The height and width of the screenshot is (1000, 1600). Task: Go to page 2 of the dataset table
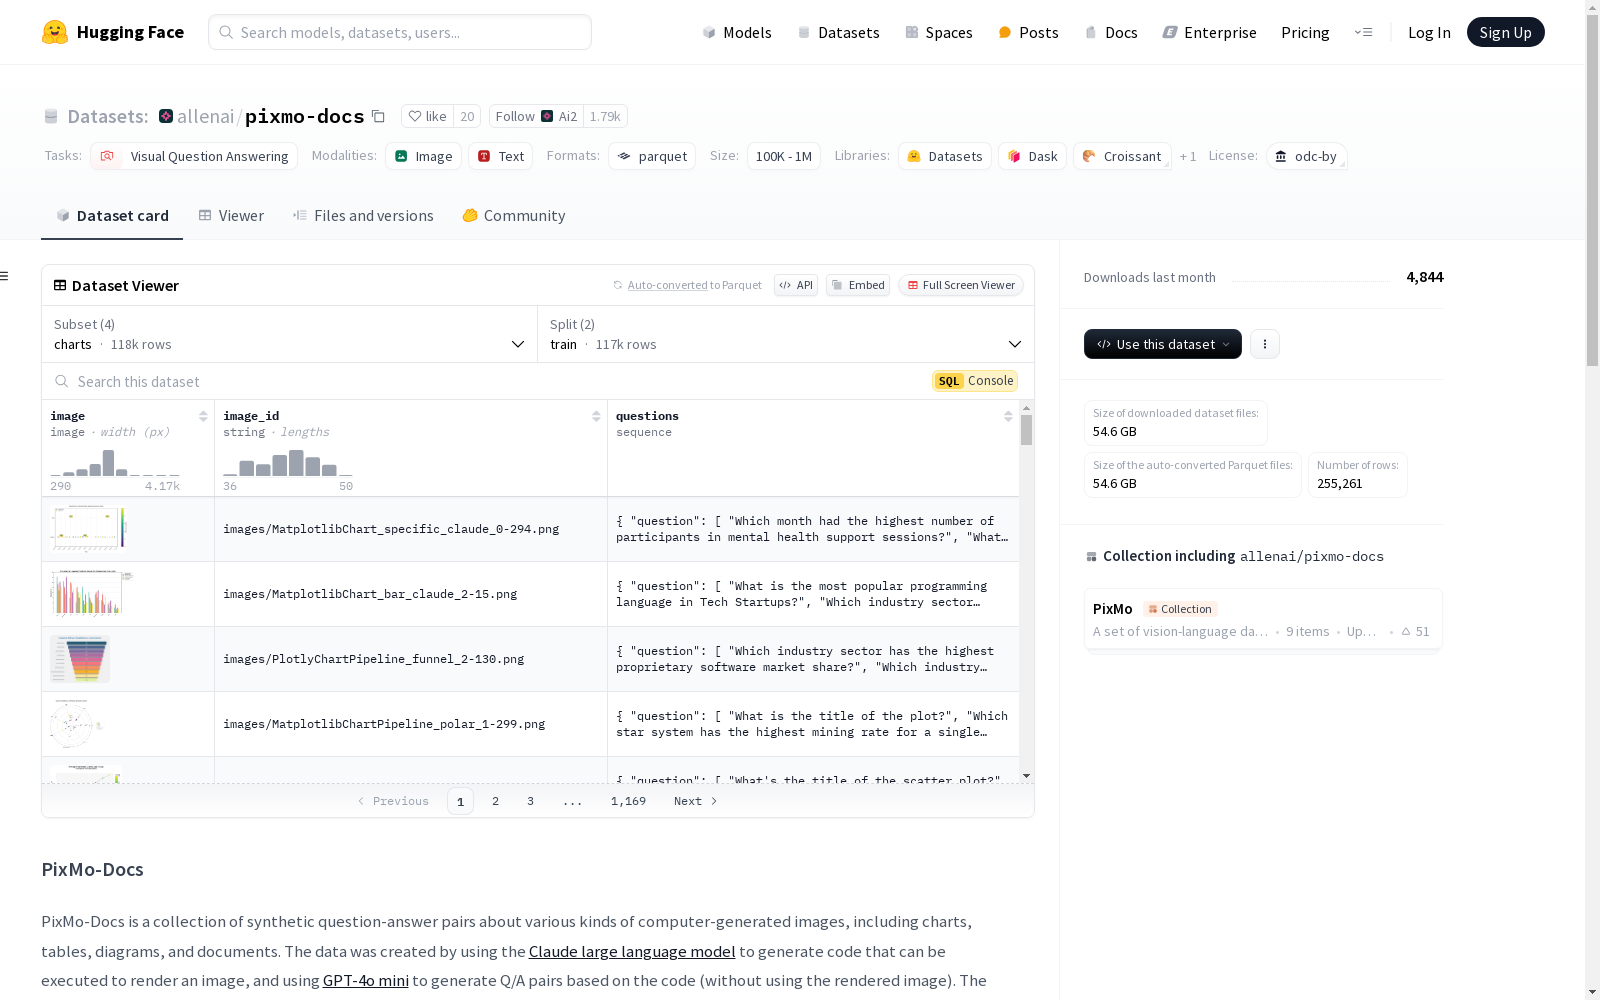(x=495, y=801)
